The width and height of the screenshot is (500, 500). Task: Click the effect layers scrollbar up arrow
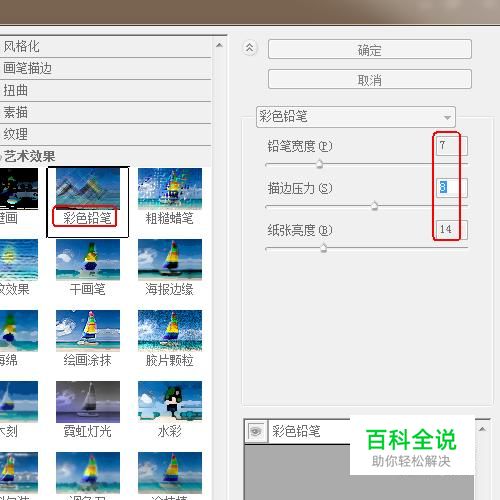click(482, 429)
